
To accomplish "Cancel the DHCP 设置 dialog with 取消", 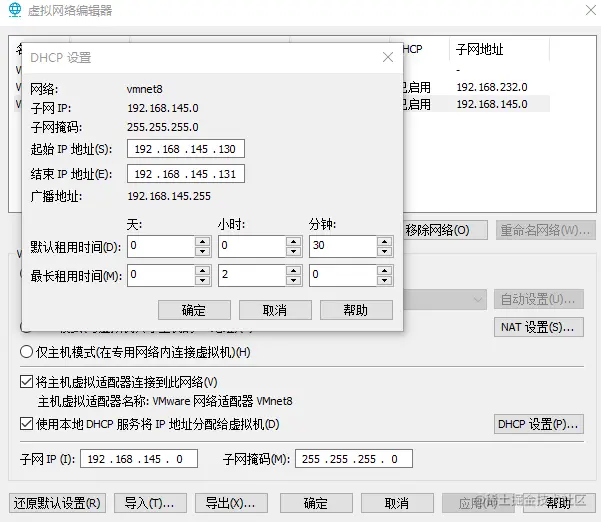I will 275,310.
